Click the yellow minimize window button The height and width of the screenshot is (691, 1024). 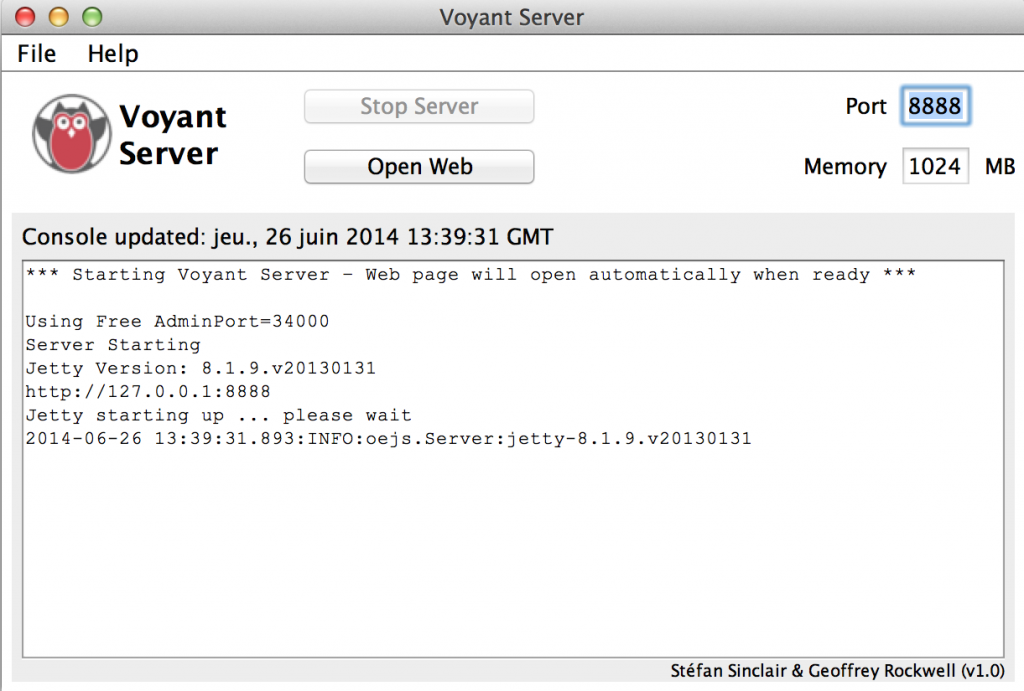(59, 17)
